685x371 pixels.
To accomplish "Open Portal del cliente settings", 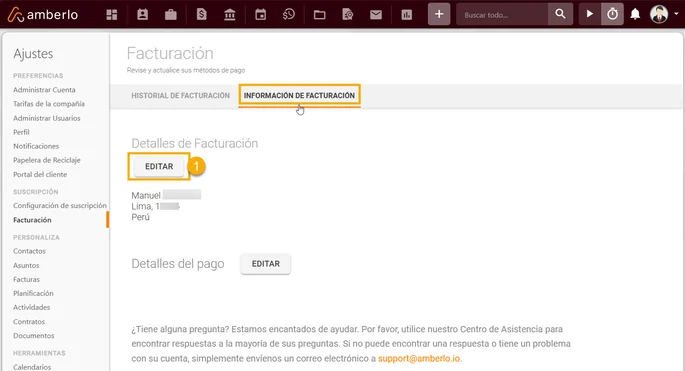I will 40,174.
